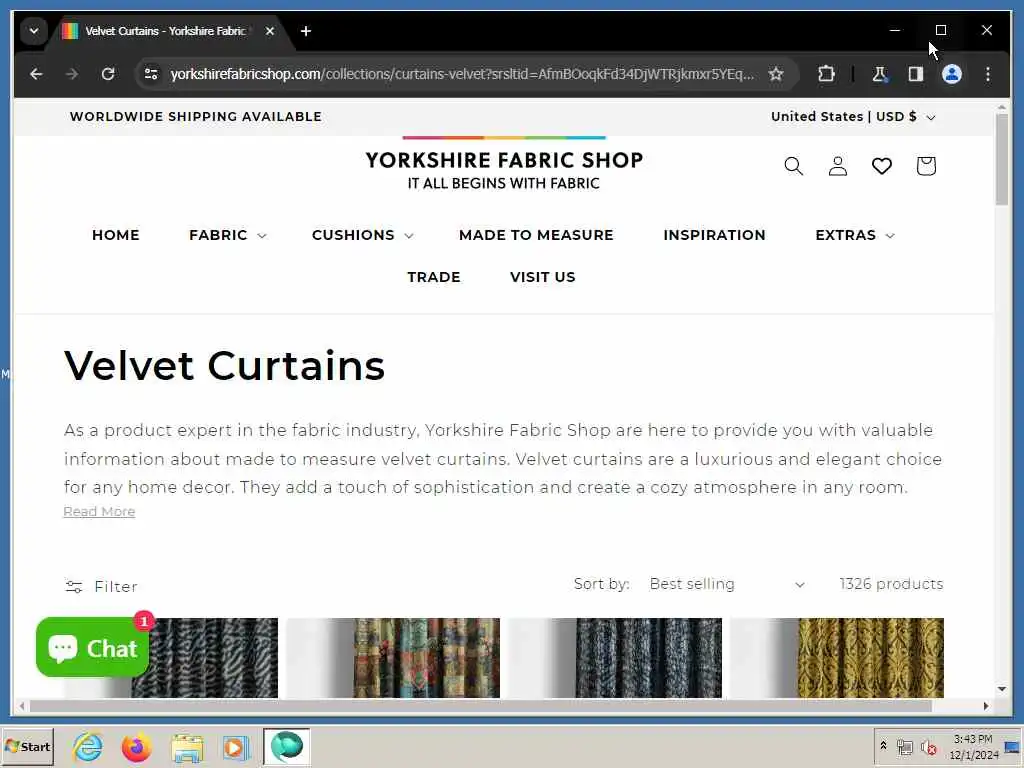
Task: Open the File Explorer taskbar icon
Action: (x=187, y=746)
